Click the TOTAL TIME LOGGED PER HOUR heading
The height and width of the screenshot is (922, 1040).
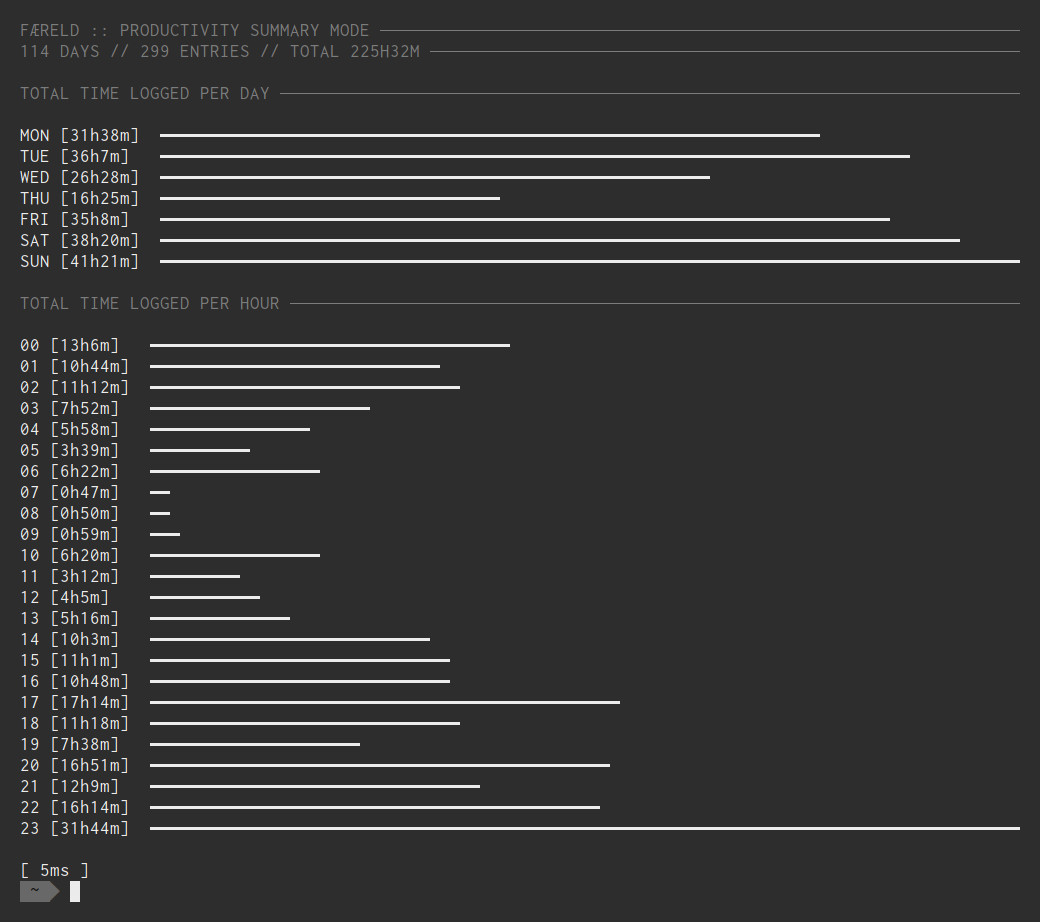pos(150,304)
